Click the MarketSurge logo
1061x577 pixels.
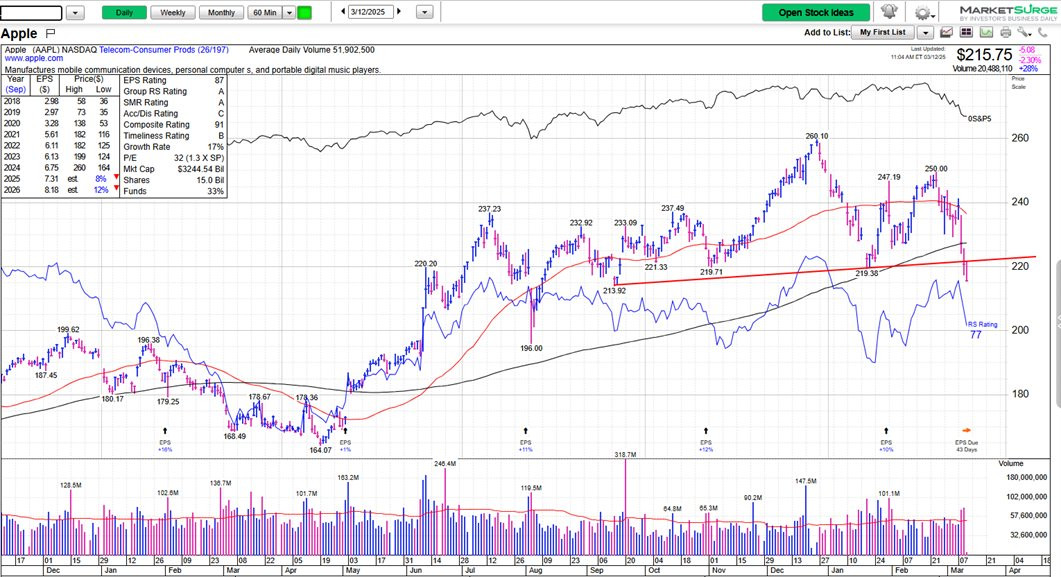click(1008, 12)
